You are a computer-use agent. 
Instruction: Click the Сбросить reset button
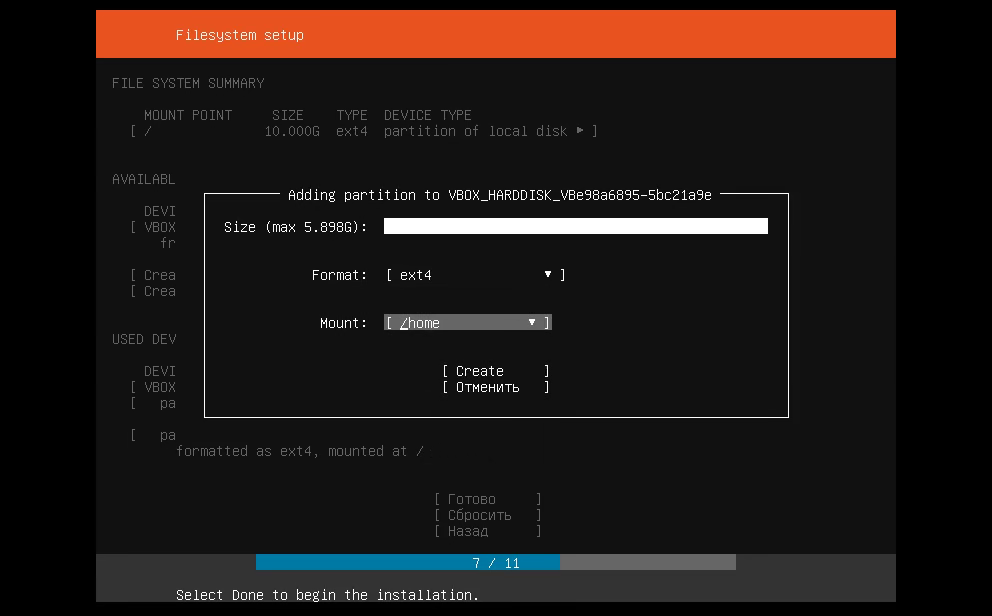(x=487, y=515)
